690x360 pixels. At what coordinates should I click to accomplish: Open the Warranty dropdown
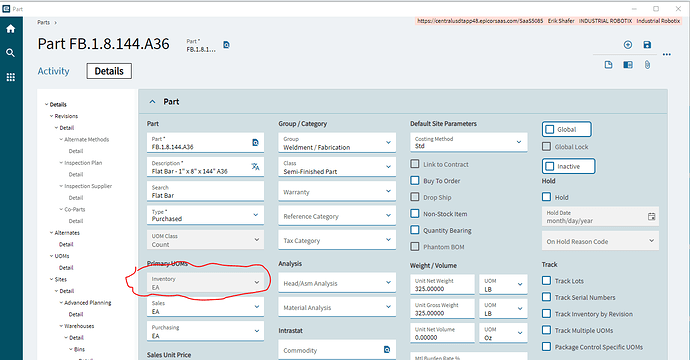point(337,191)
